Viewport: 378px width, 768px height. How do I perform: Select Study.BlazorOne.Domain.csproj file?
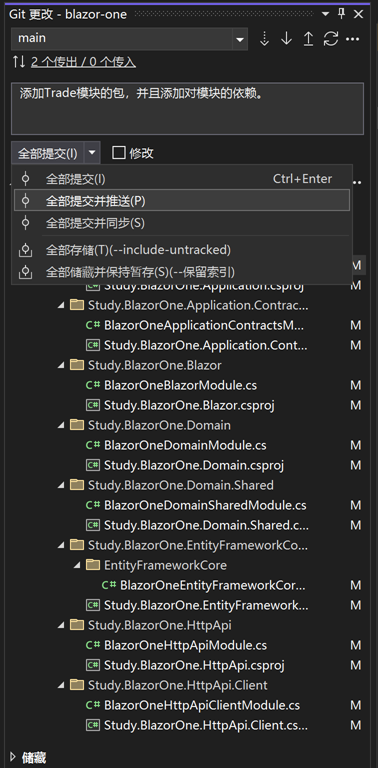pos(194,465)
